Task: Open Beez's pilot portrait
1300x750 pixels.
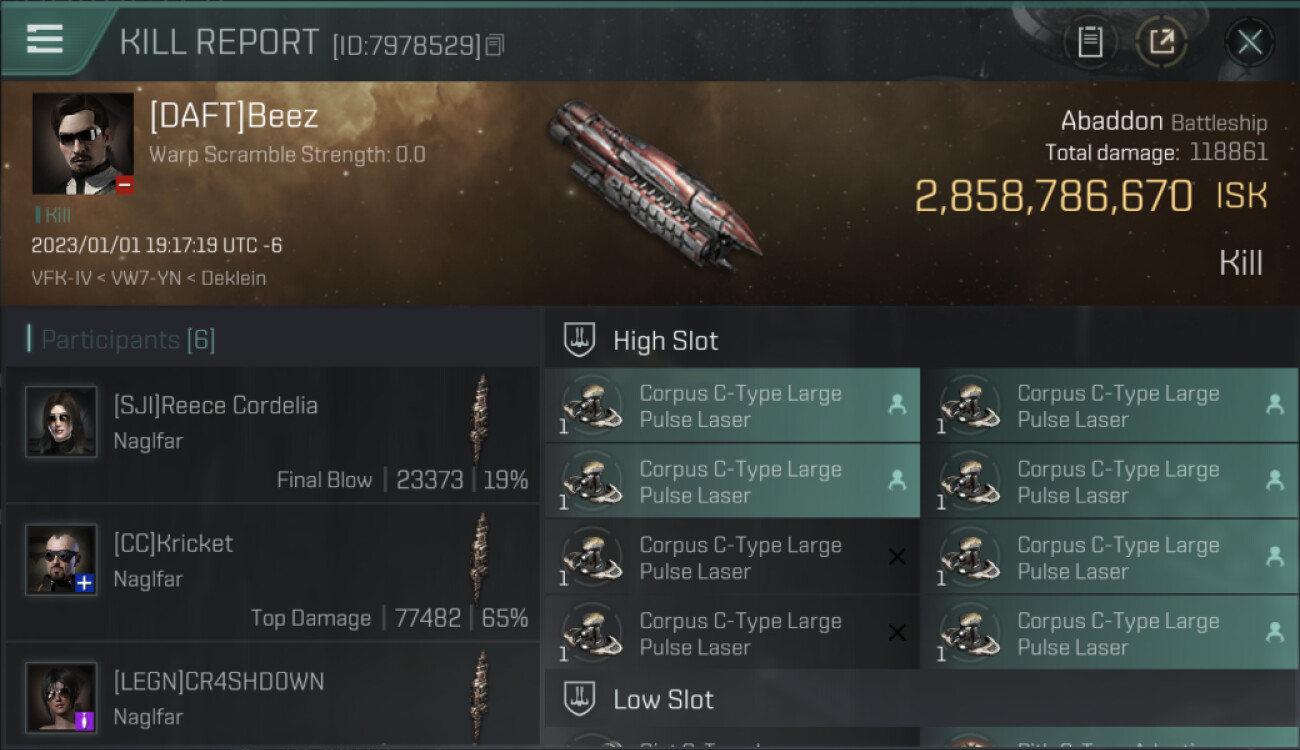Action: tap(82, 143)
